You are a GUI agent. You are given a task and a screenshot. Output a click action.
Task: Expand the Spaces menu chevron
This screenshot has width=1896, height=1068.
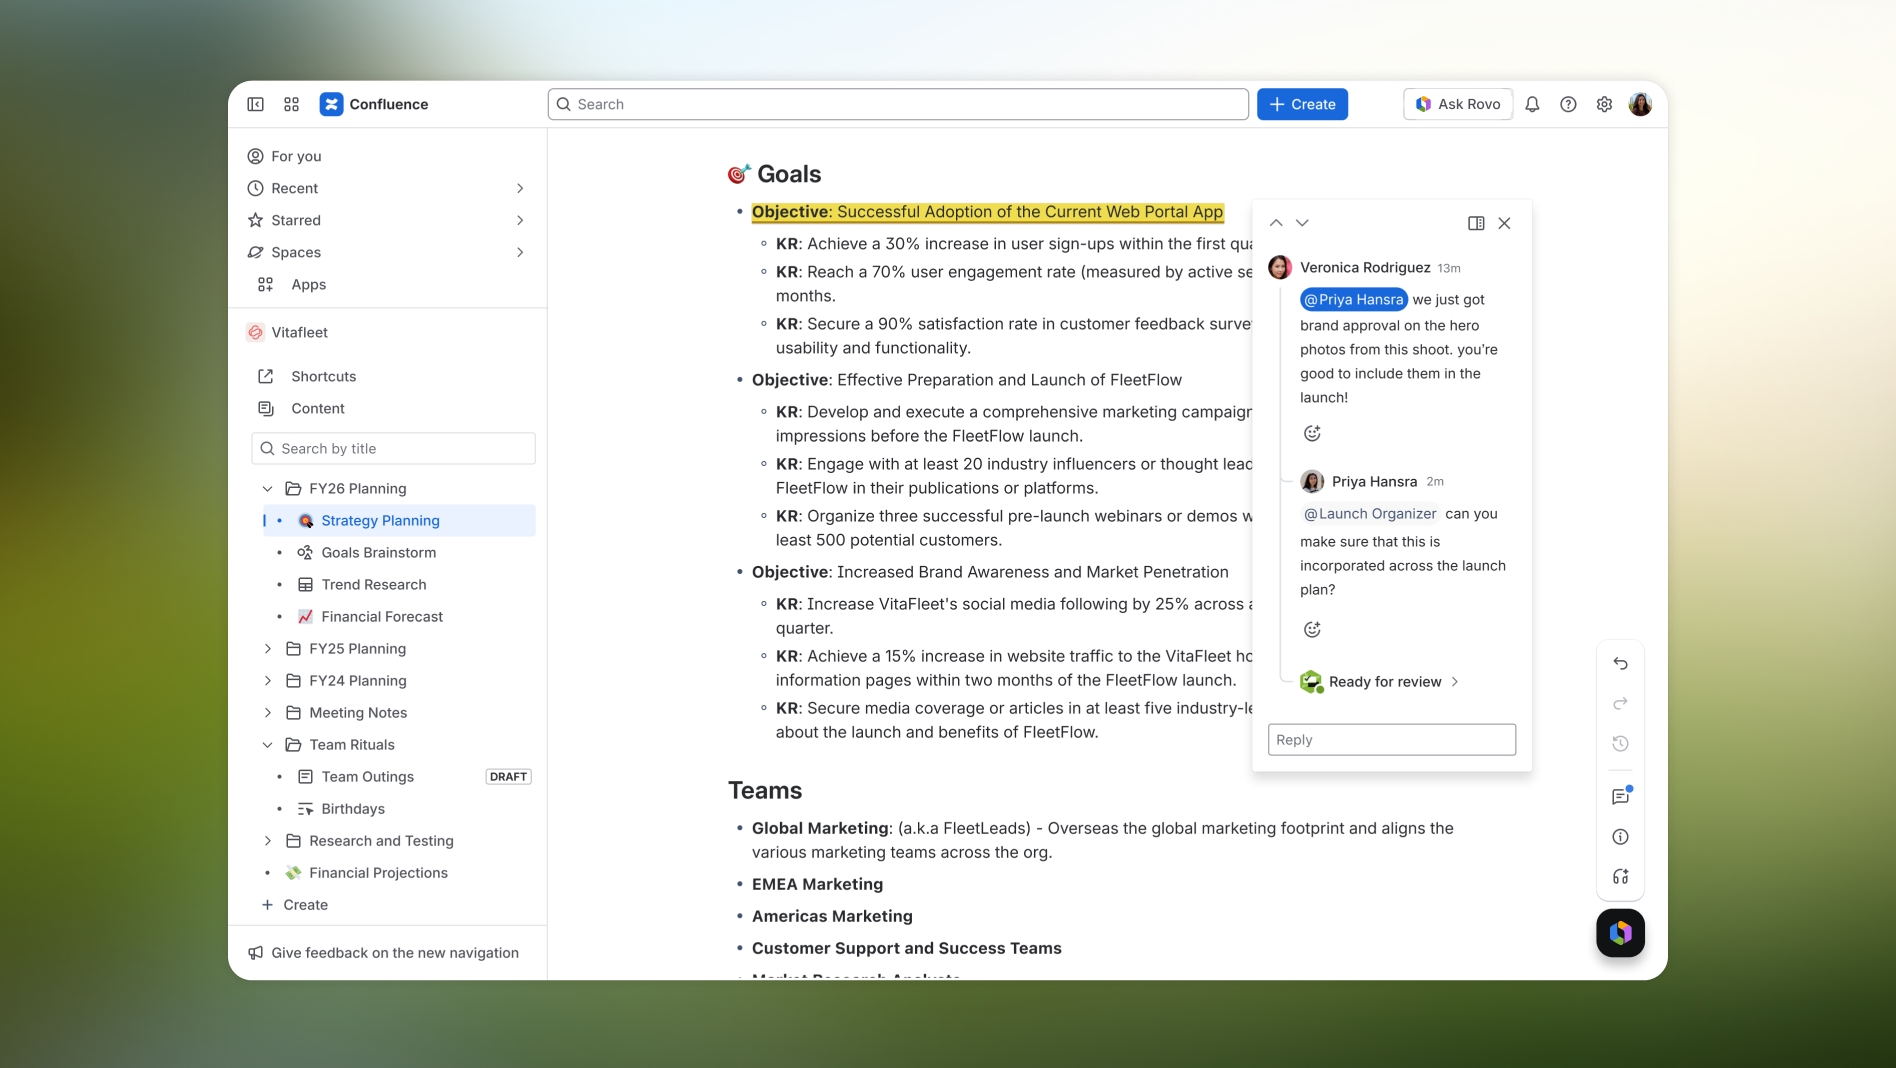(x=520, y=252)
